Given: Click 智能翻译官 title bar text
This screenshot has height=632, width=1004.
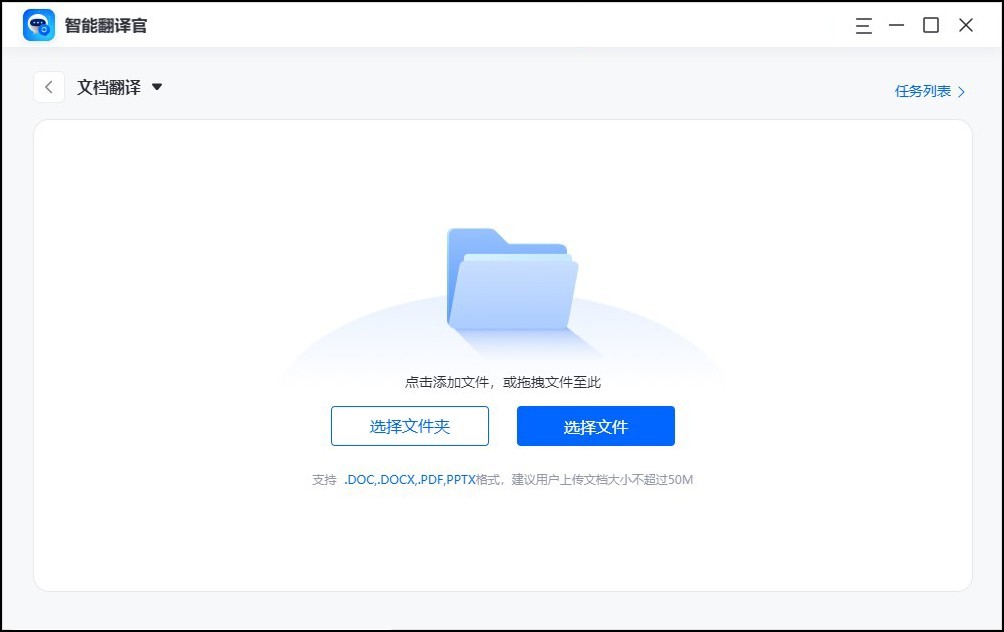Looking at the screenshot, I should point(104,24).
